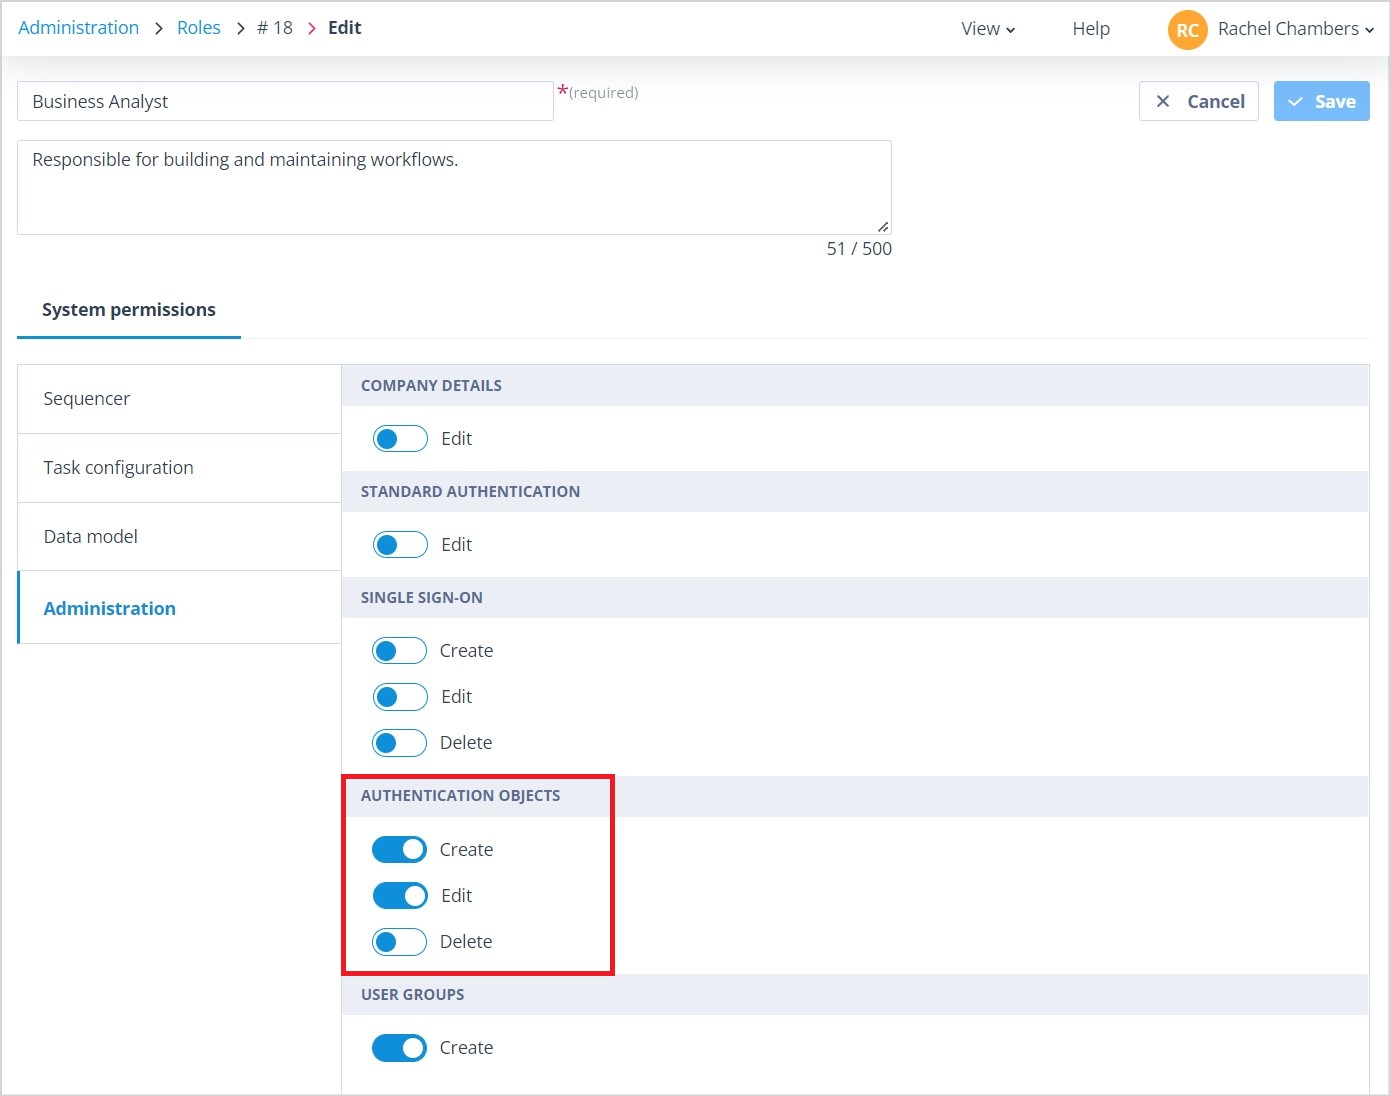The width and height of the screenshot is (1391, 1096).
Task: Click the Authentication Objects section header
Action: 855,796
